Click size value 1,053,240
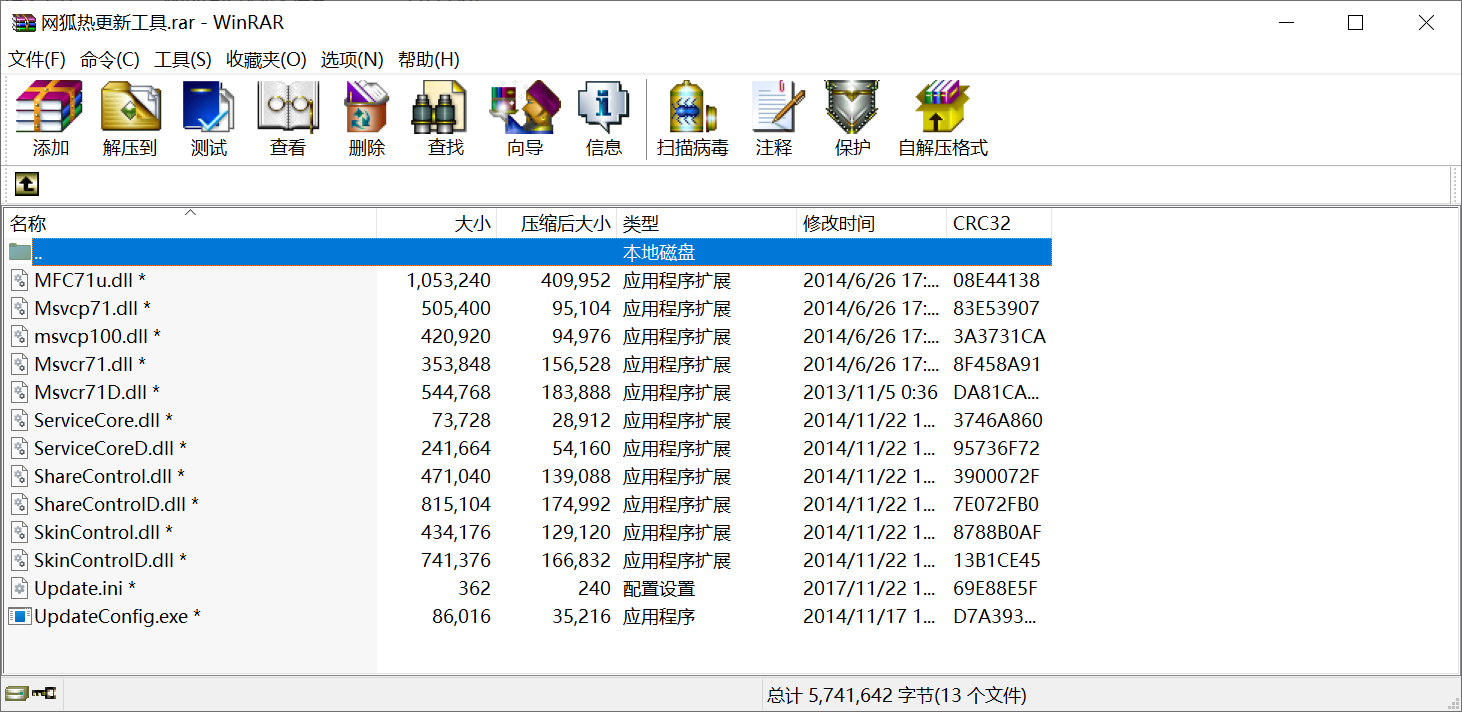The height and width of the screenshot is (712, 1462). point(449,280)
